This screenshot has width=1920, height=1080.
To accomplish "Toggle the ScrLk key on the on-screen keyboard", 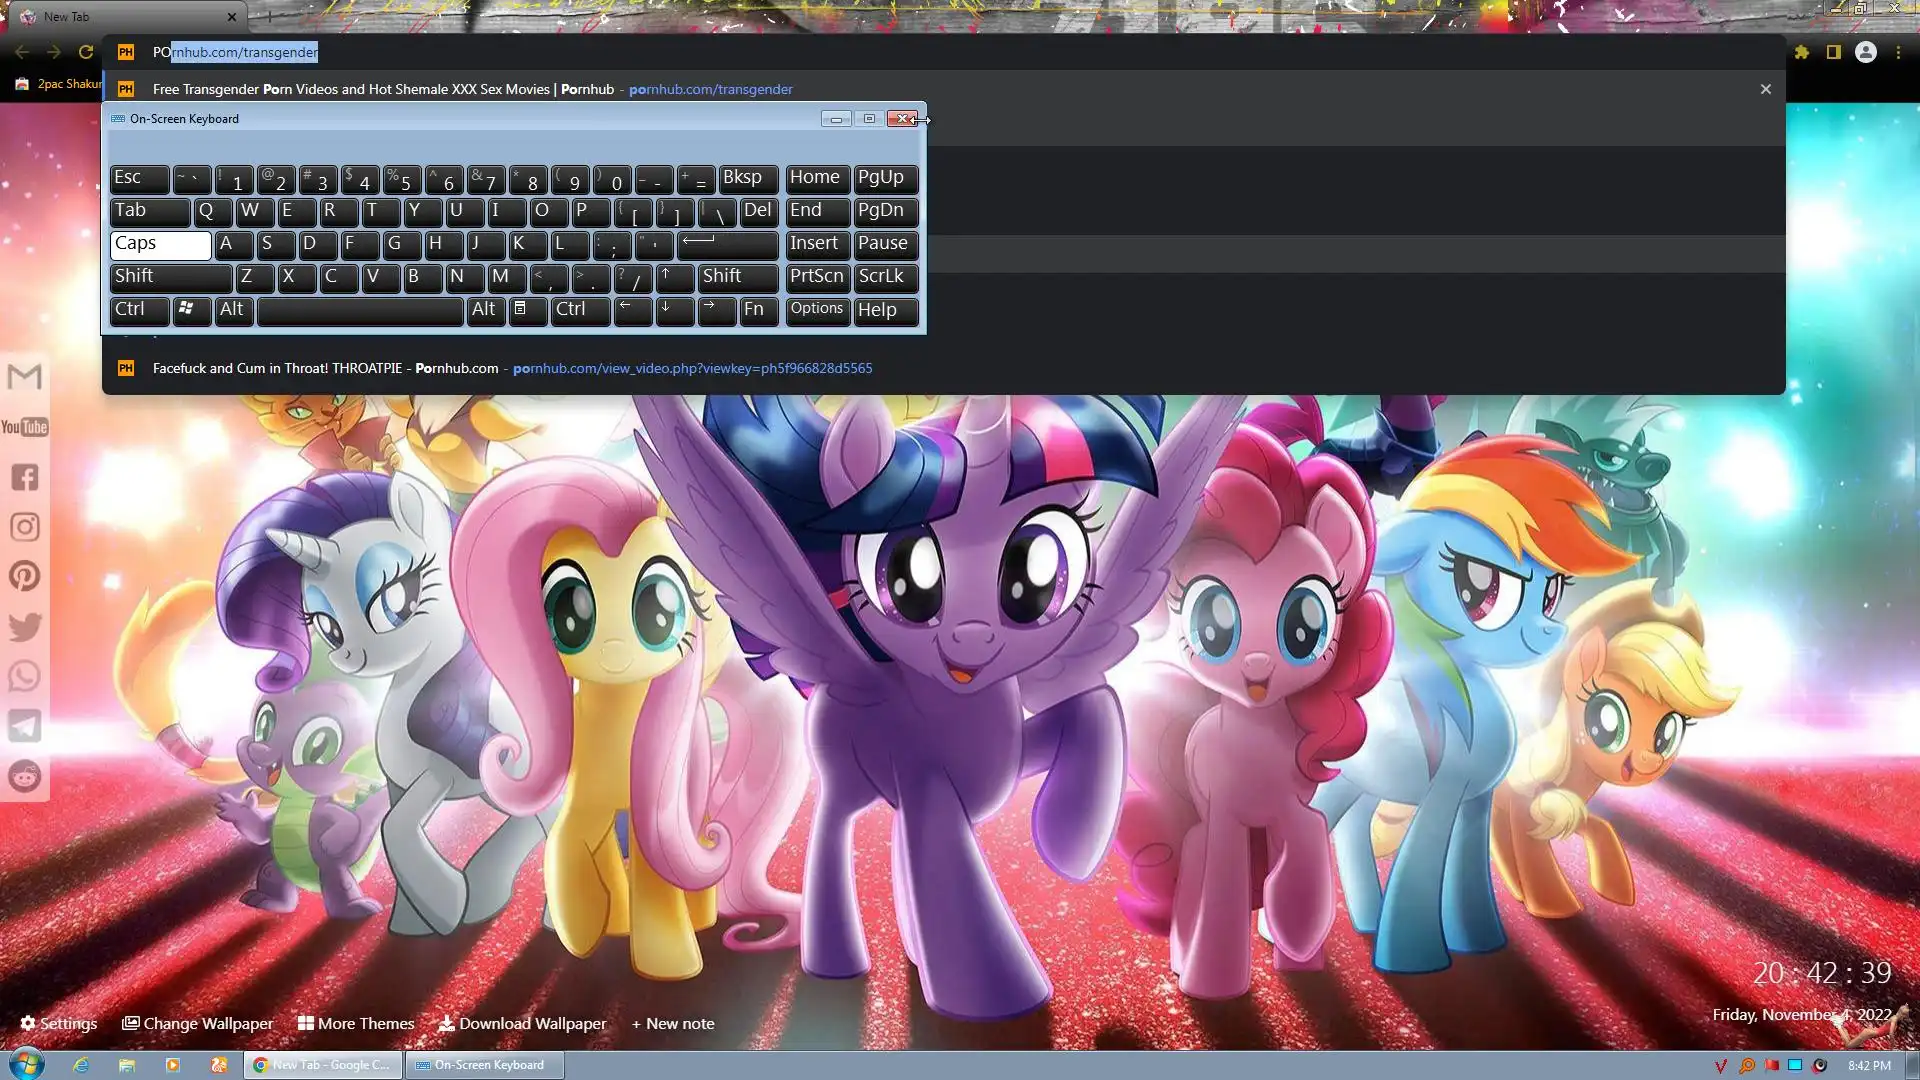I will pyautogui.click(x=885, y=277).
